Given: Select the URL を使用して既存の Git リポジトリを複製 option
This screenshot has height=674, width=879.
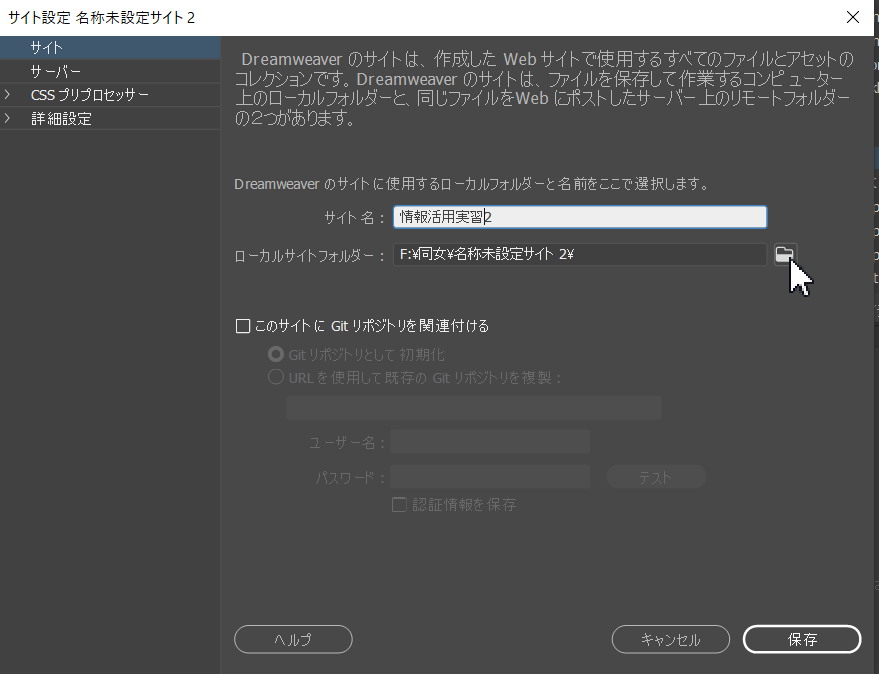Looking at the screenshot, I should click(x=275, y=376).
